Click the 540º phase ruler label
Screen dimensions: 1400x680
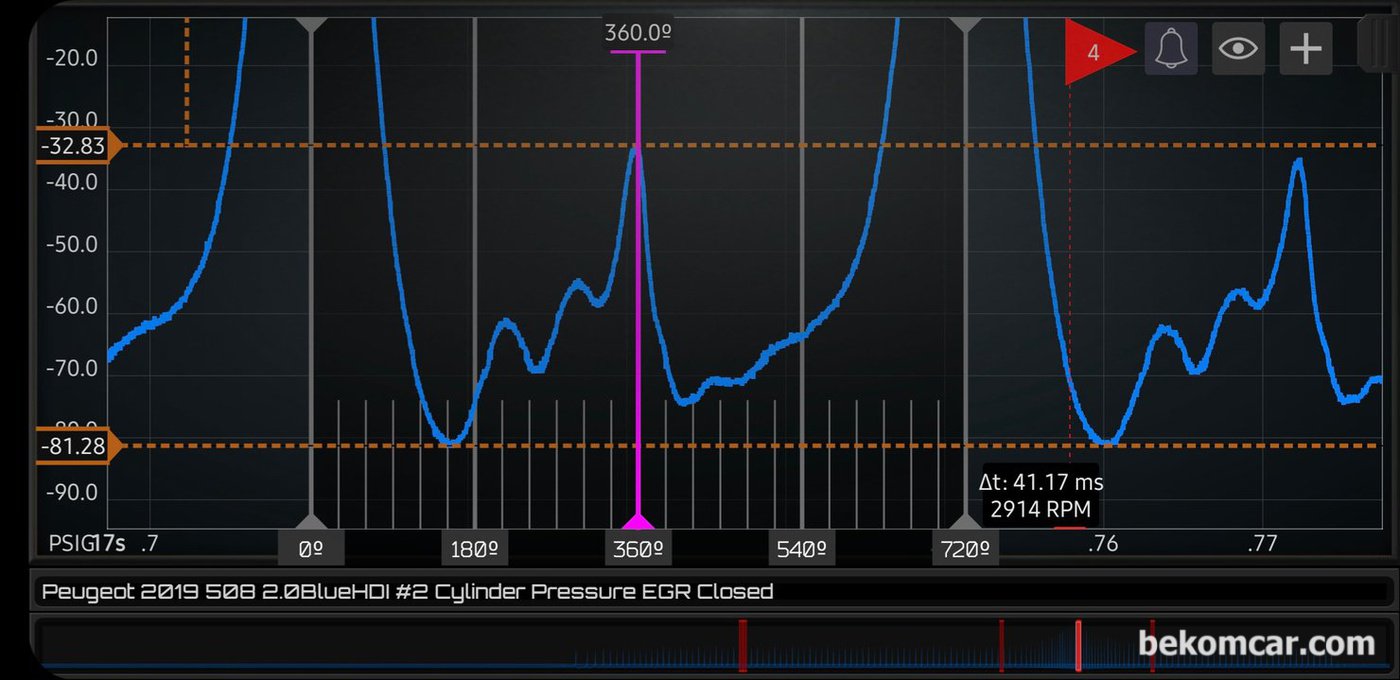tap(801, 549)
